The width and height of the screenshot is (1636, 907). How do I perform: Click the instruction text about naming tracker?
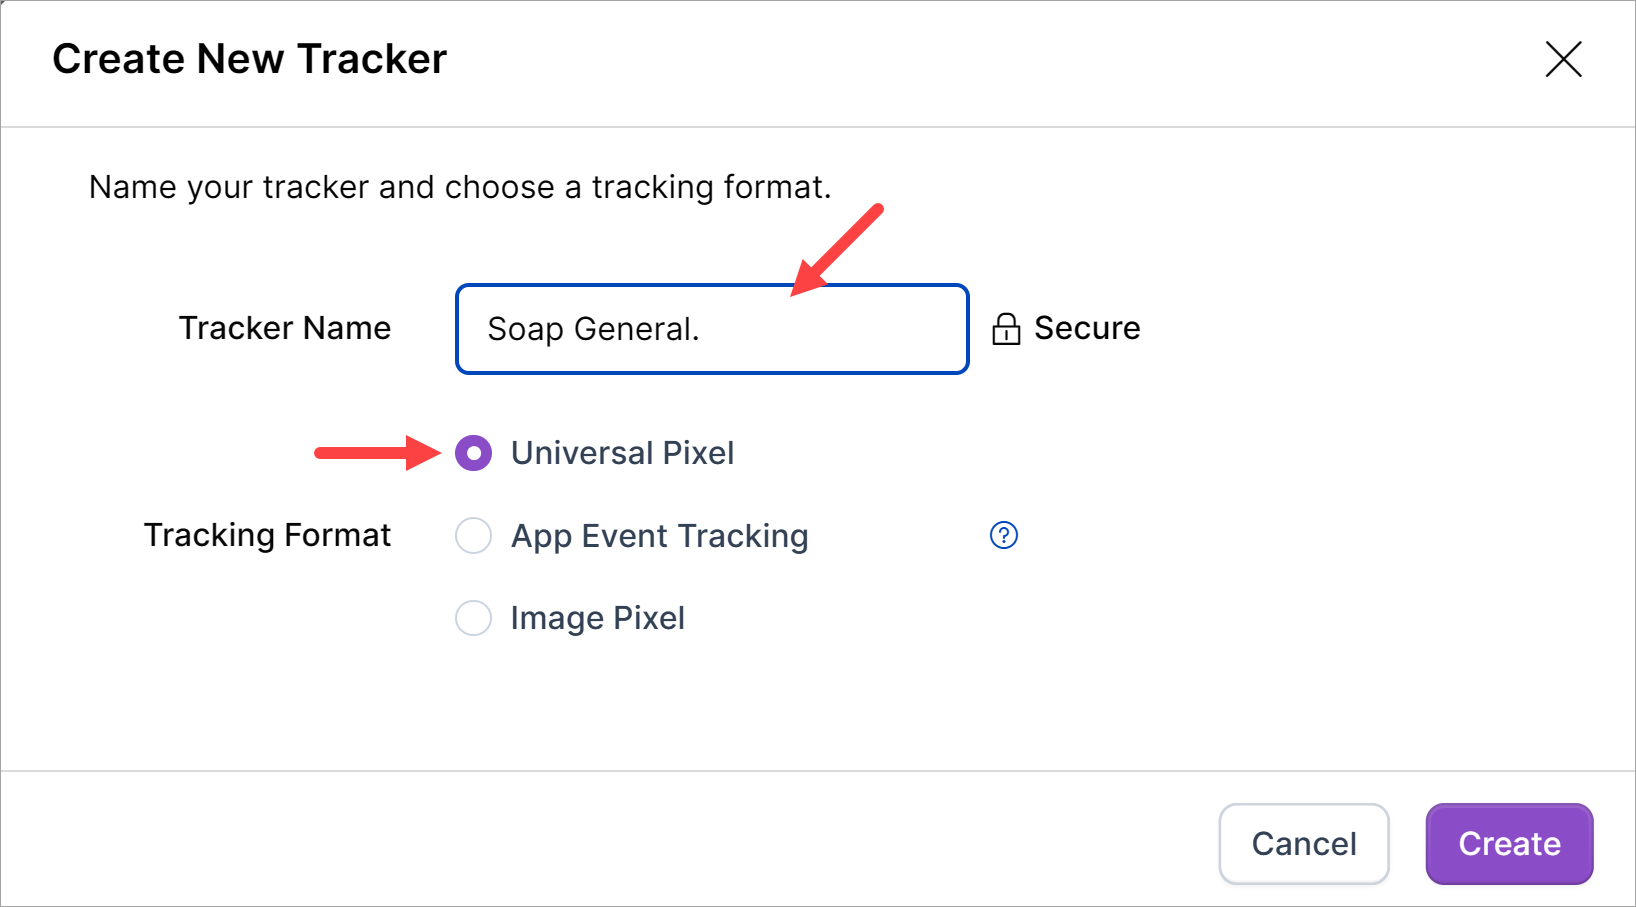tap(460, 187)
